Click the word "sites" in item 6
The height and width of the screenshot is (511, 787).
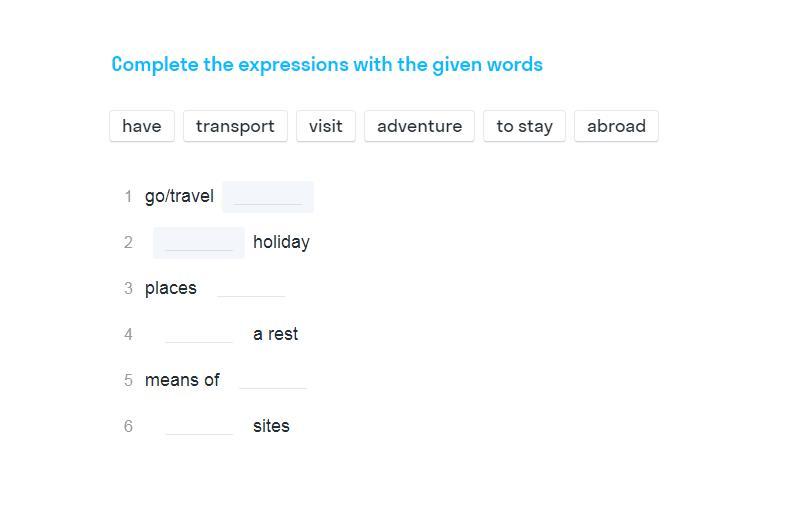271,426
